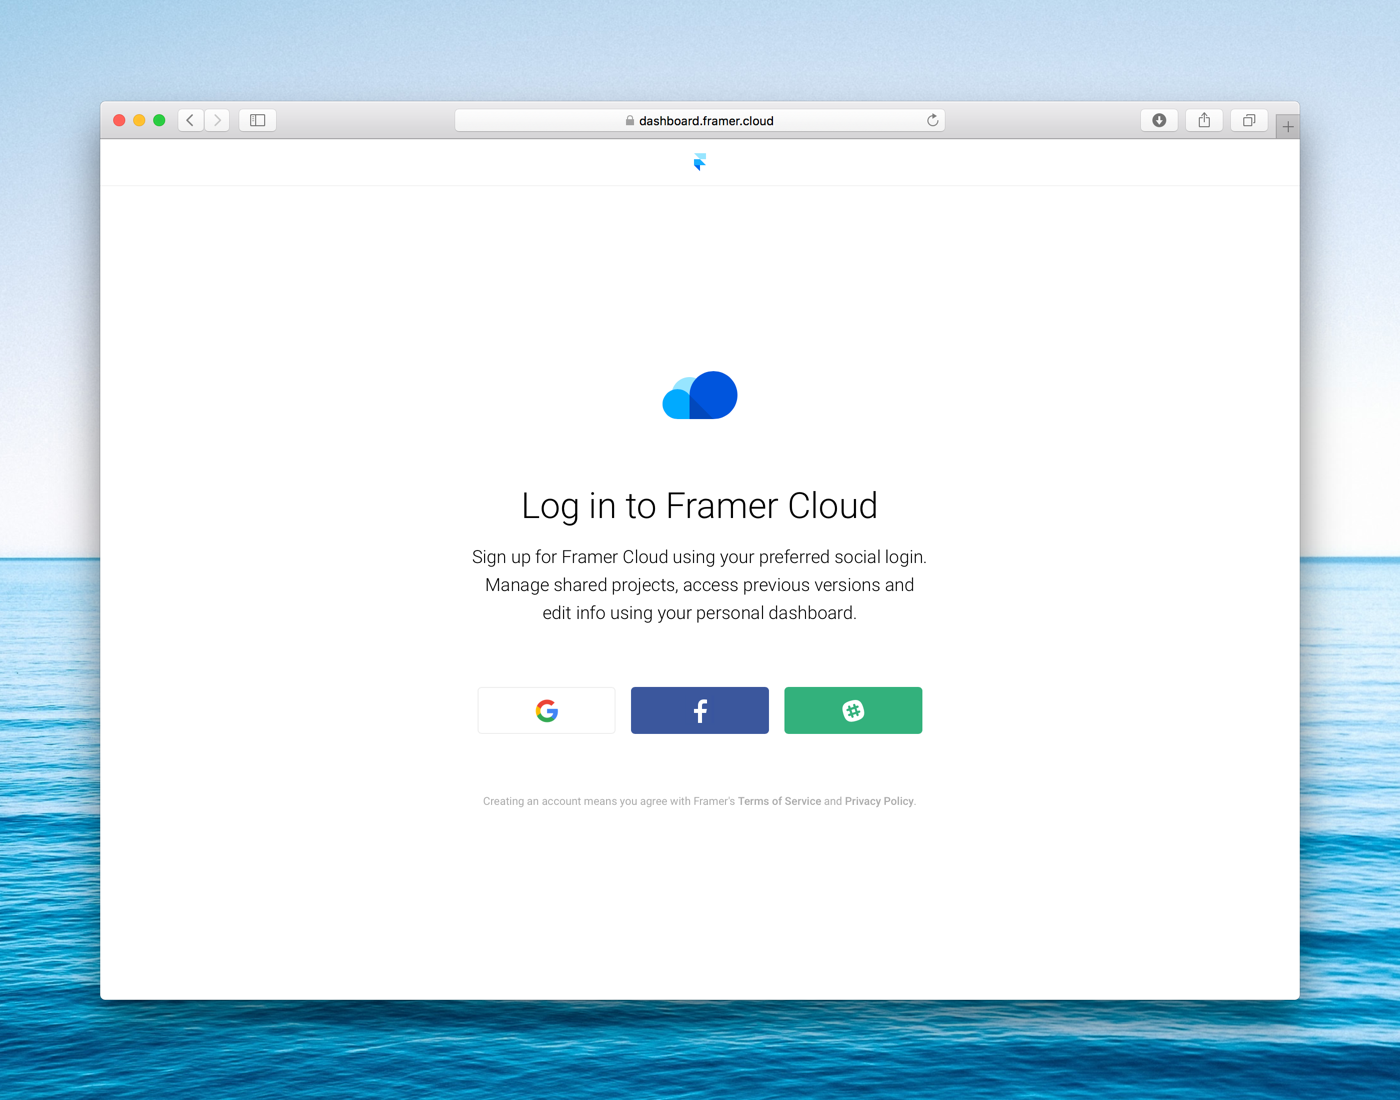
Task: Close the Safari window red button
Action: point(119,120)
